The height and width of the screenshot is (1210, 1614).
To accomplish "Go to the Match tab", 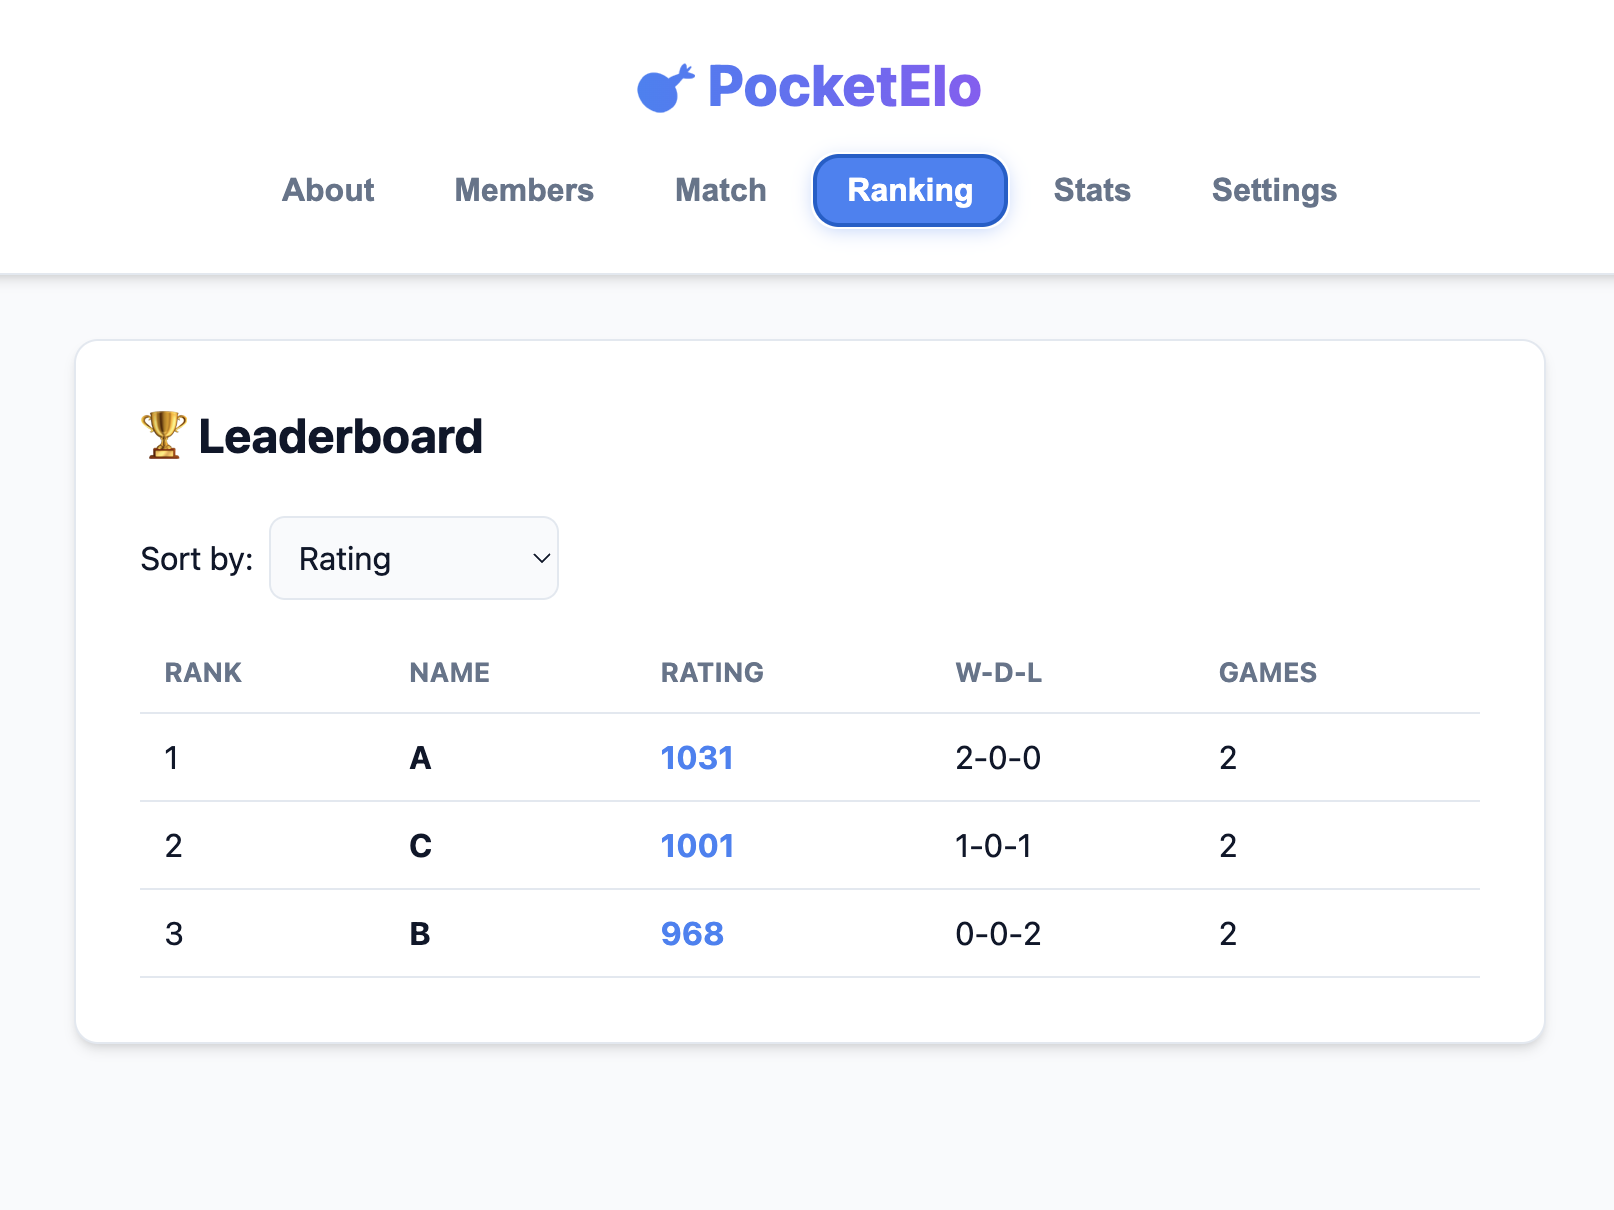I will click(720, 190).
